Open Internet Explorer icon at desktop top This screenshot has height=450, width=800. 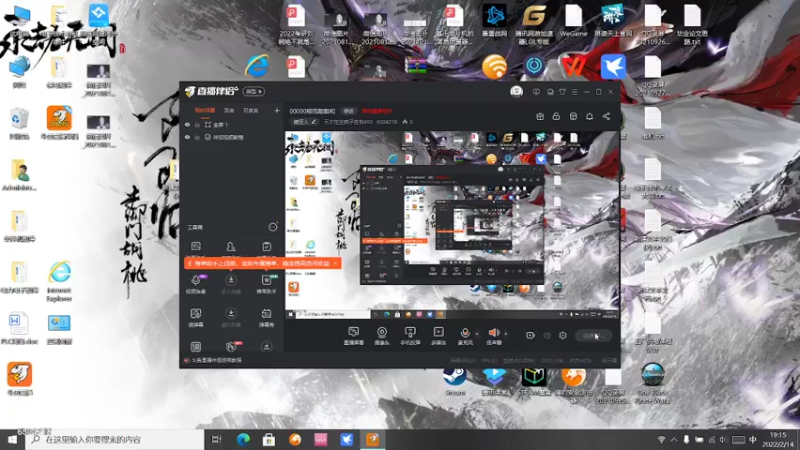point(257,66)
